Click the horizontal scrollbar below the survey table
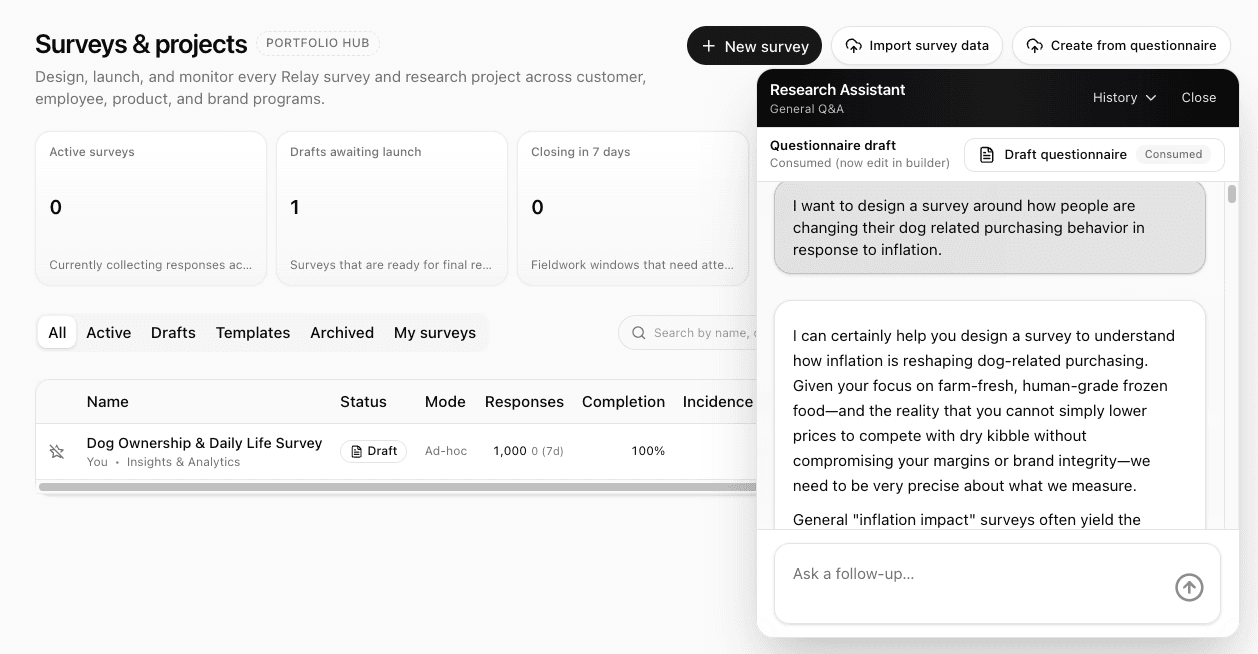This screenshot has height=654, width=1258. point(400,487)
